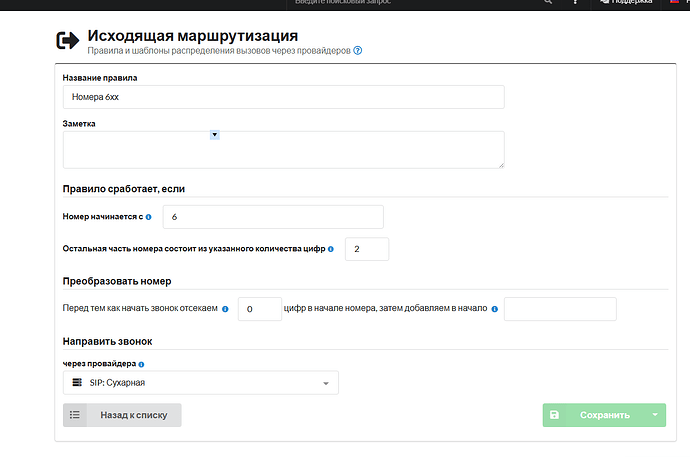Open help icon beside routing subtitle

[358, 51]
